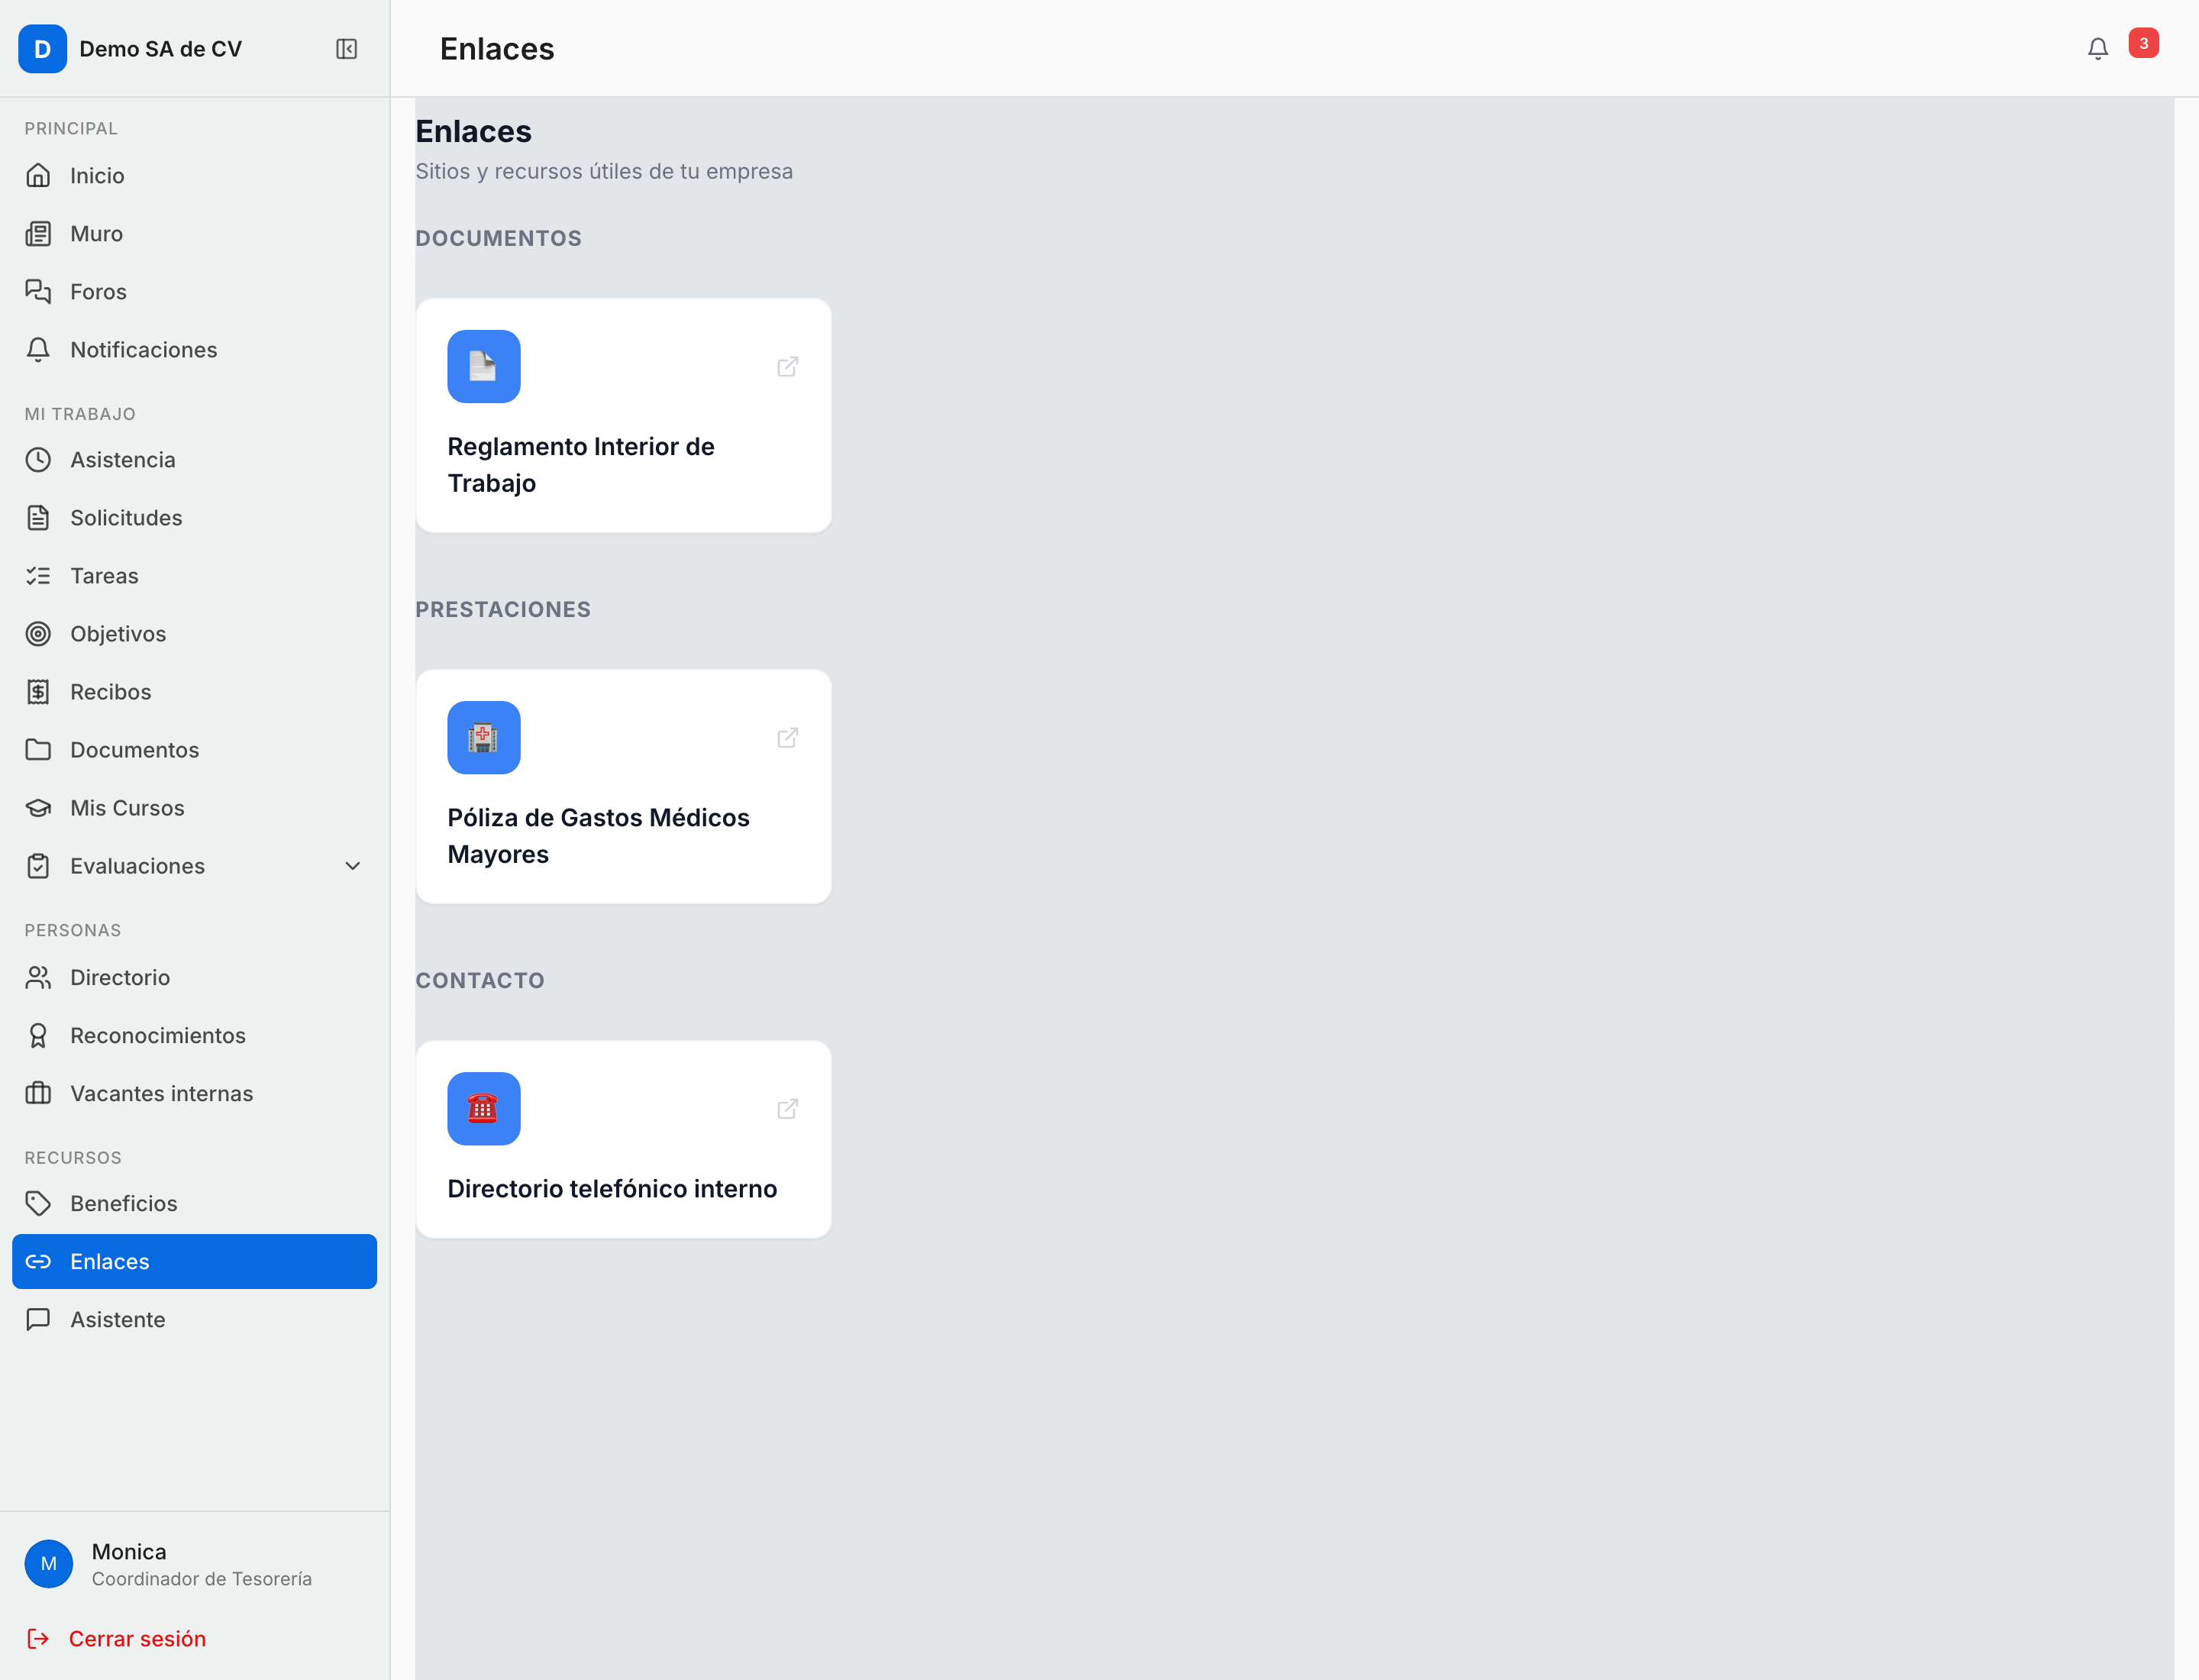Click the Directorio people icon
The height and width of the screenshot is (1680, 2199).
pos(38,978)
